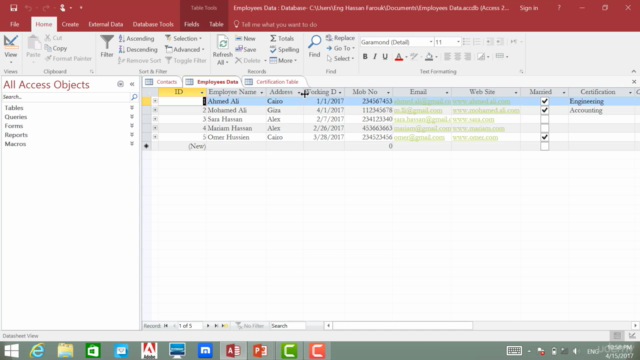Open Internet Explorer from taskbar
The height and width of the screenshot is (360, 640).
pos(37,351)
